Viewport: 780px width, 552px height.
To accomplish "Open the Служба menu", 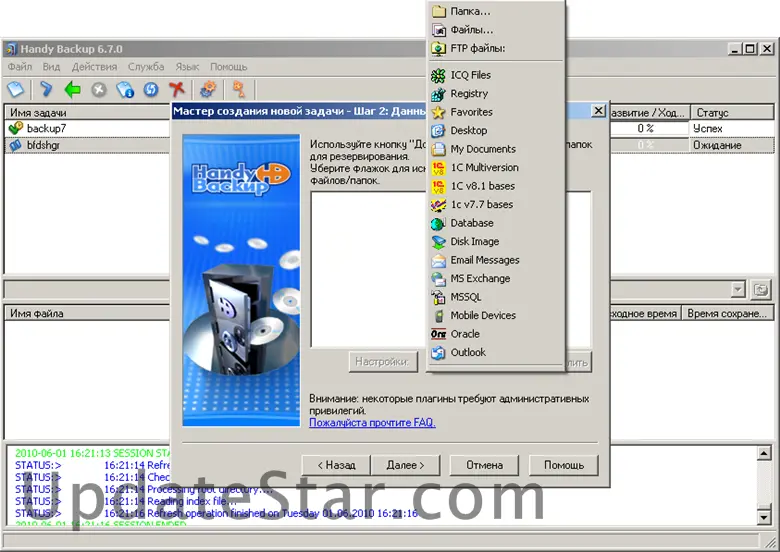I will (x=146, y=67).
